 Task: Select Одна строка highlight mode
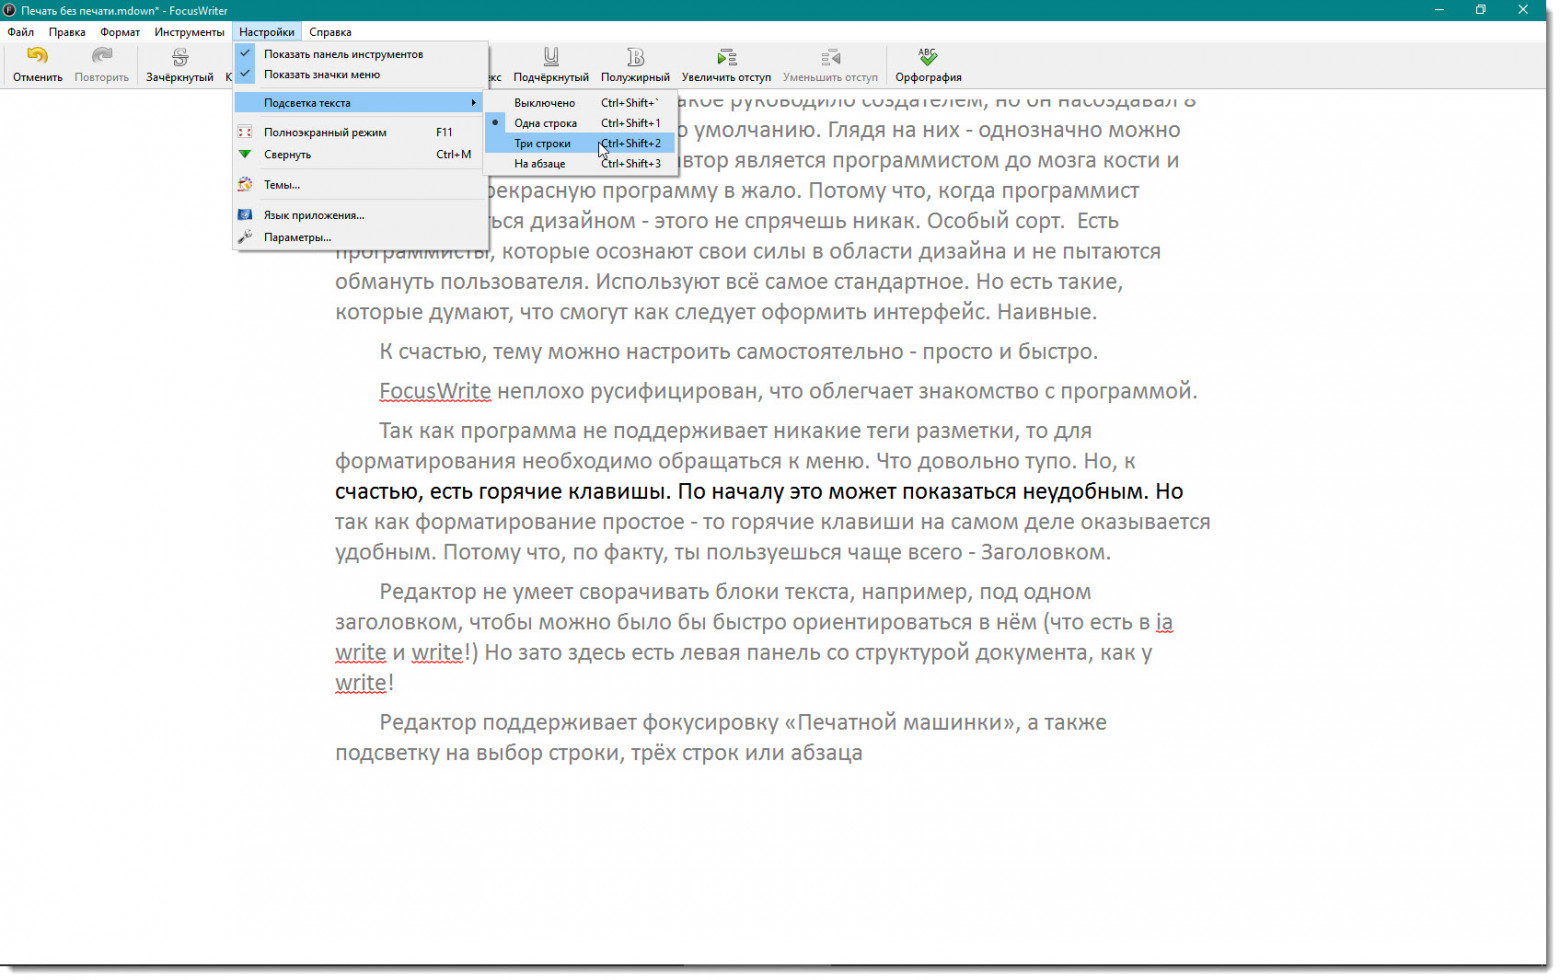(545, 122)
